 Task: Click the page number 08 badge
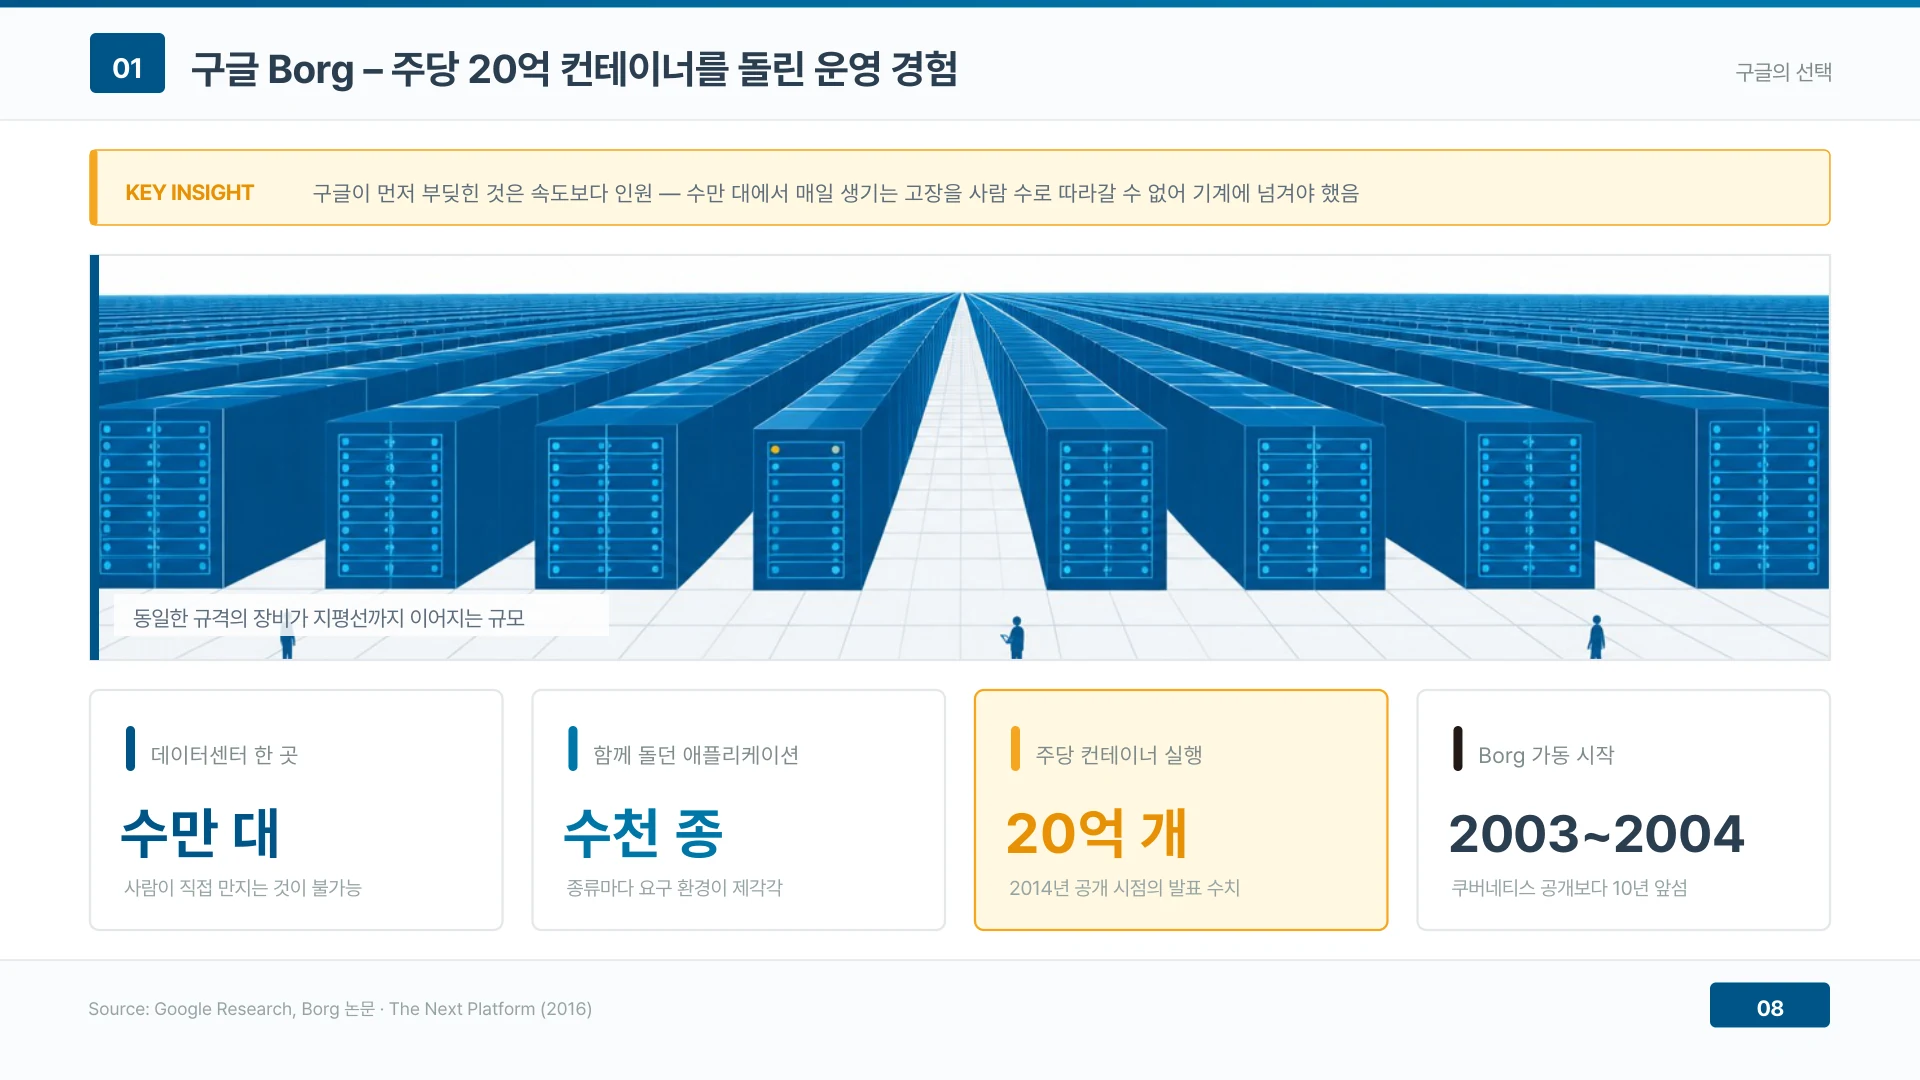click(1769, 1005)
